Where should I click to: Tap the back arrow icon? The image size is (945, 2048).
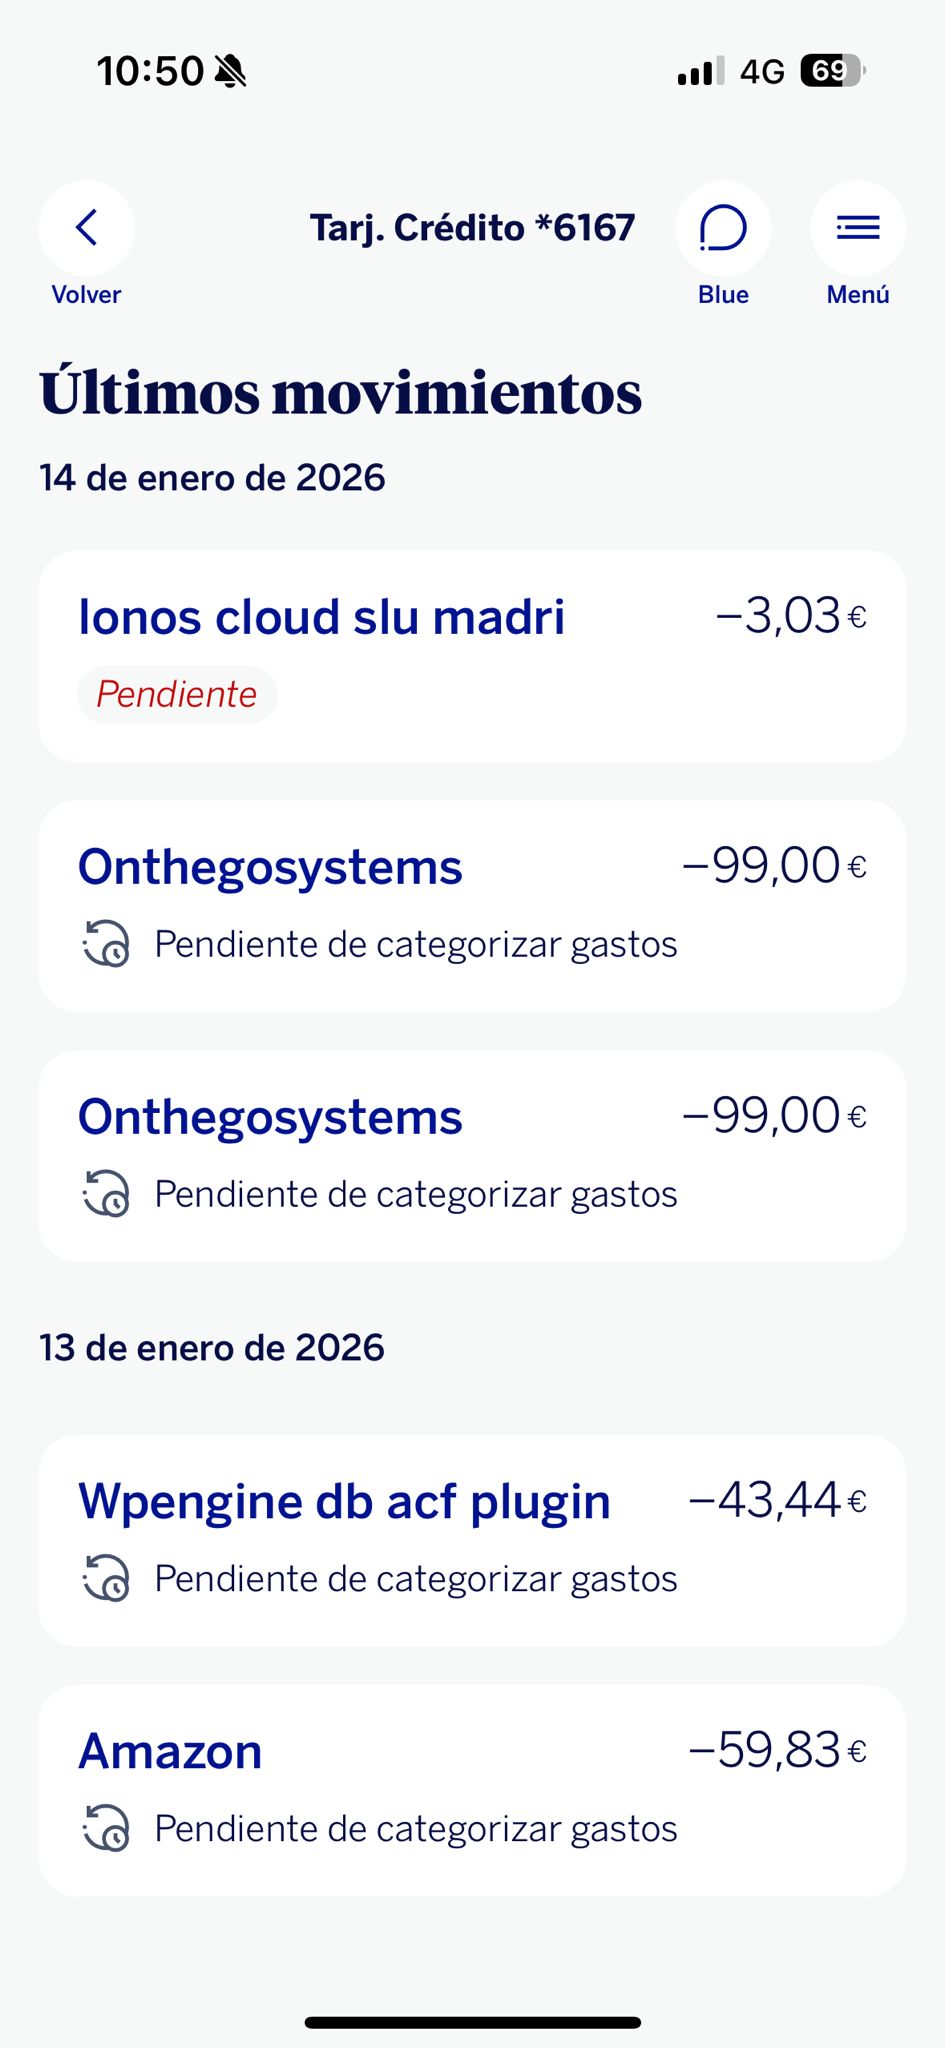click(87, 228)
